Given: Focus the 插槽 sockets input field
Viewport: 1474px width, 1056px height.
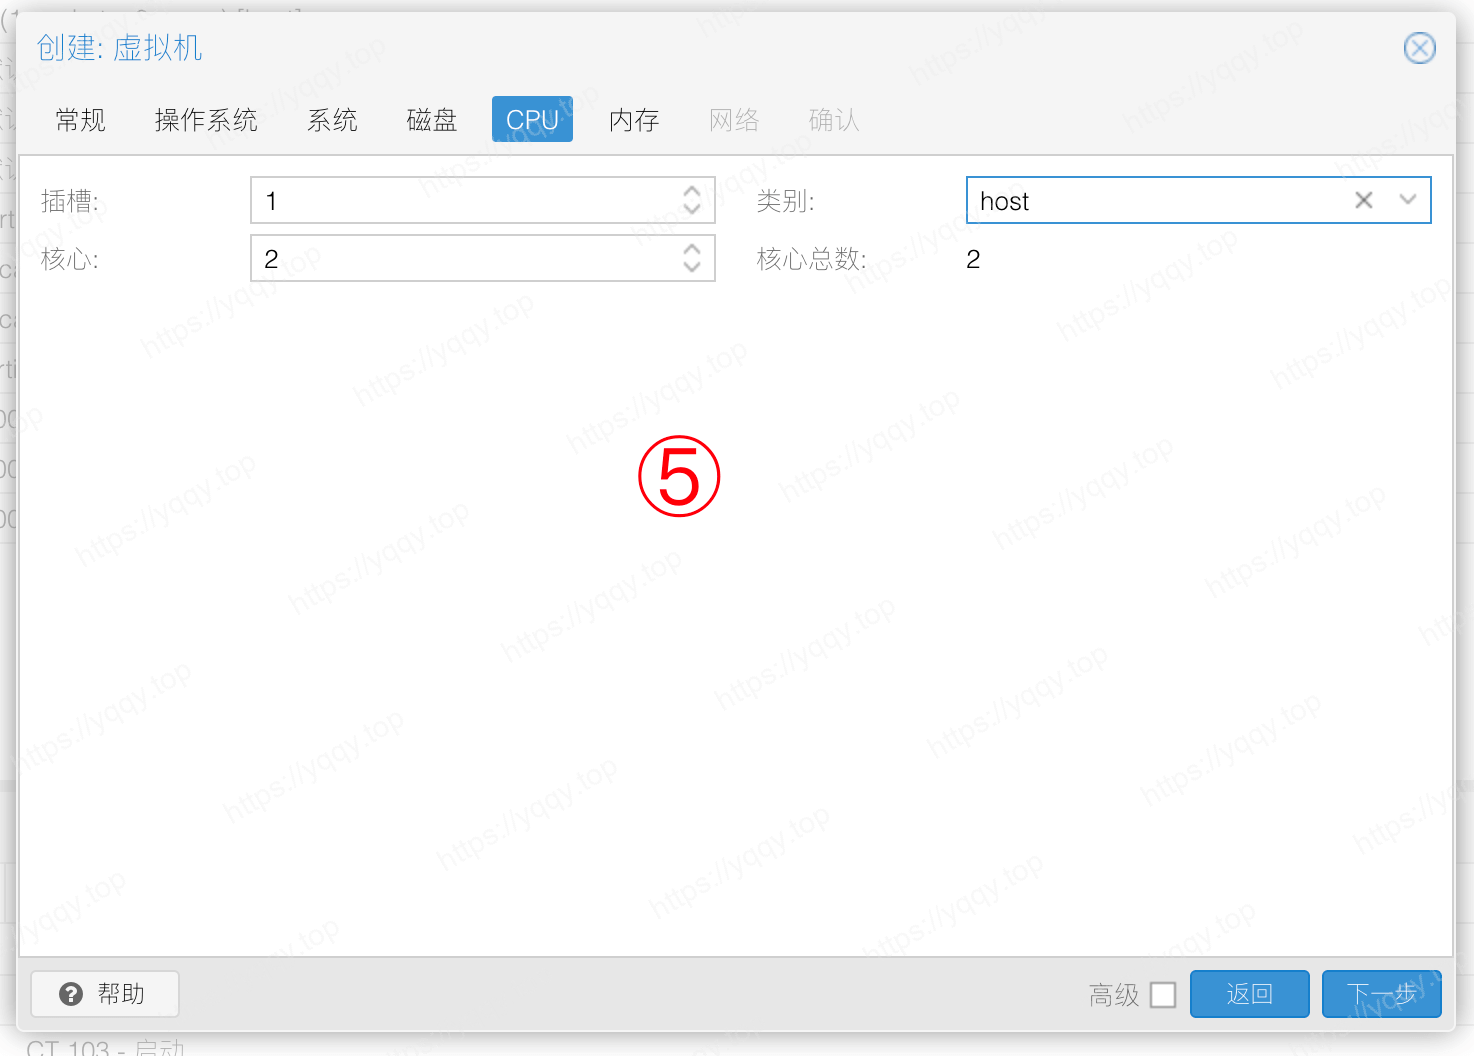Looking at the screenshot, I should pos(460,200).
